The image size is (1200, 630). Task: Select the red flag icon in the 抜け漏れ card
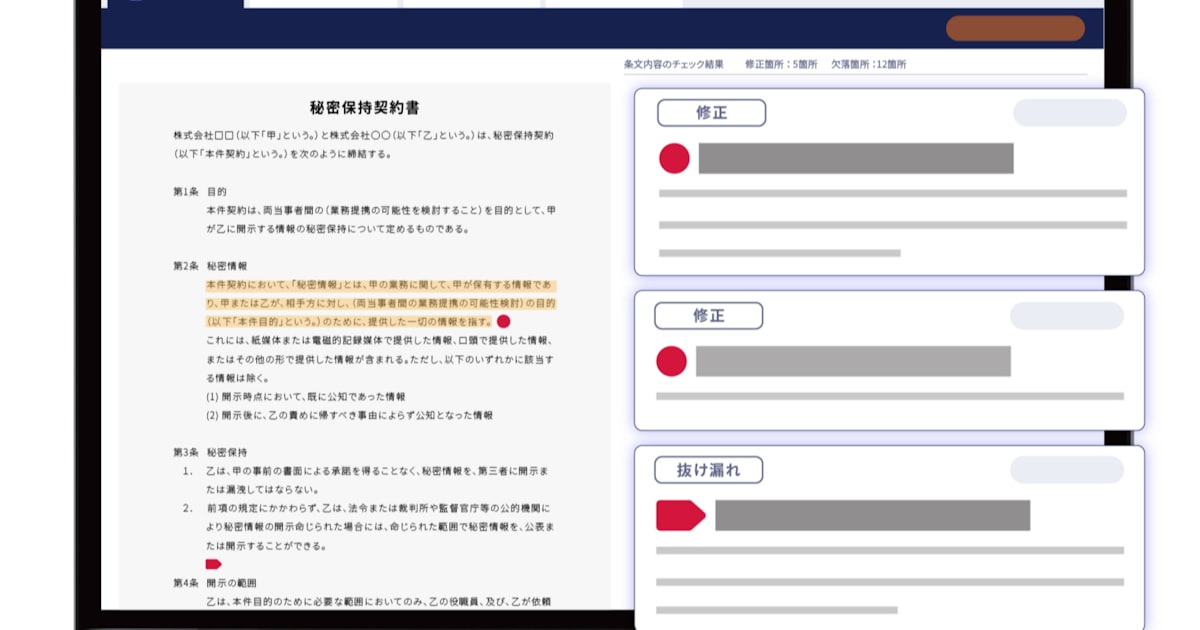tap(682, 515)
